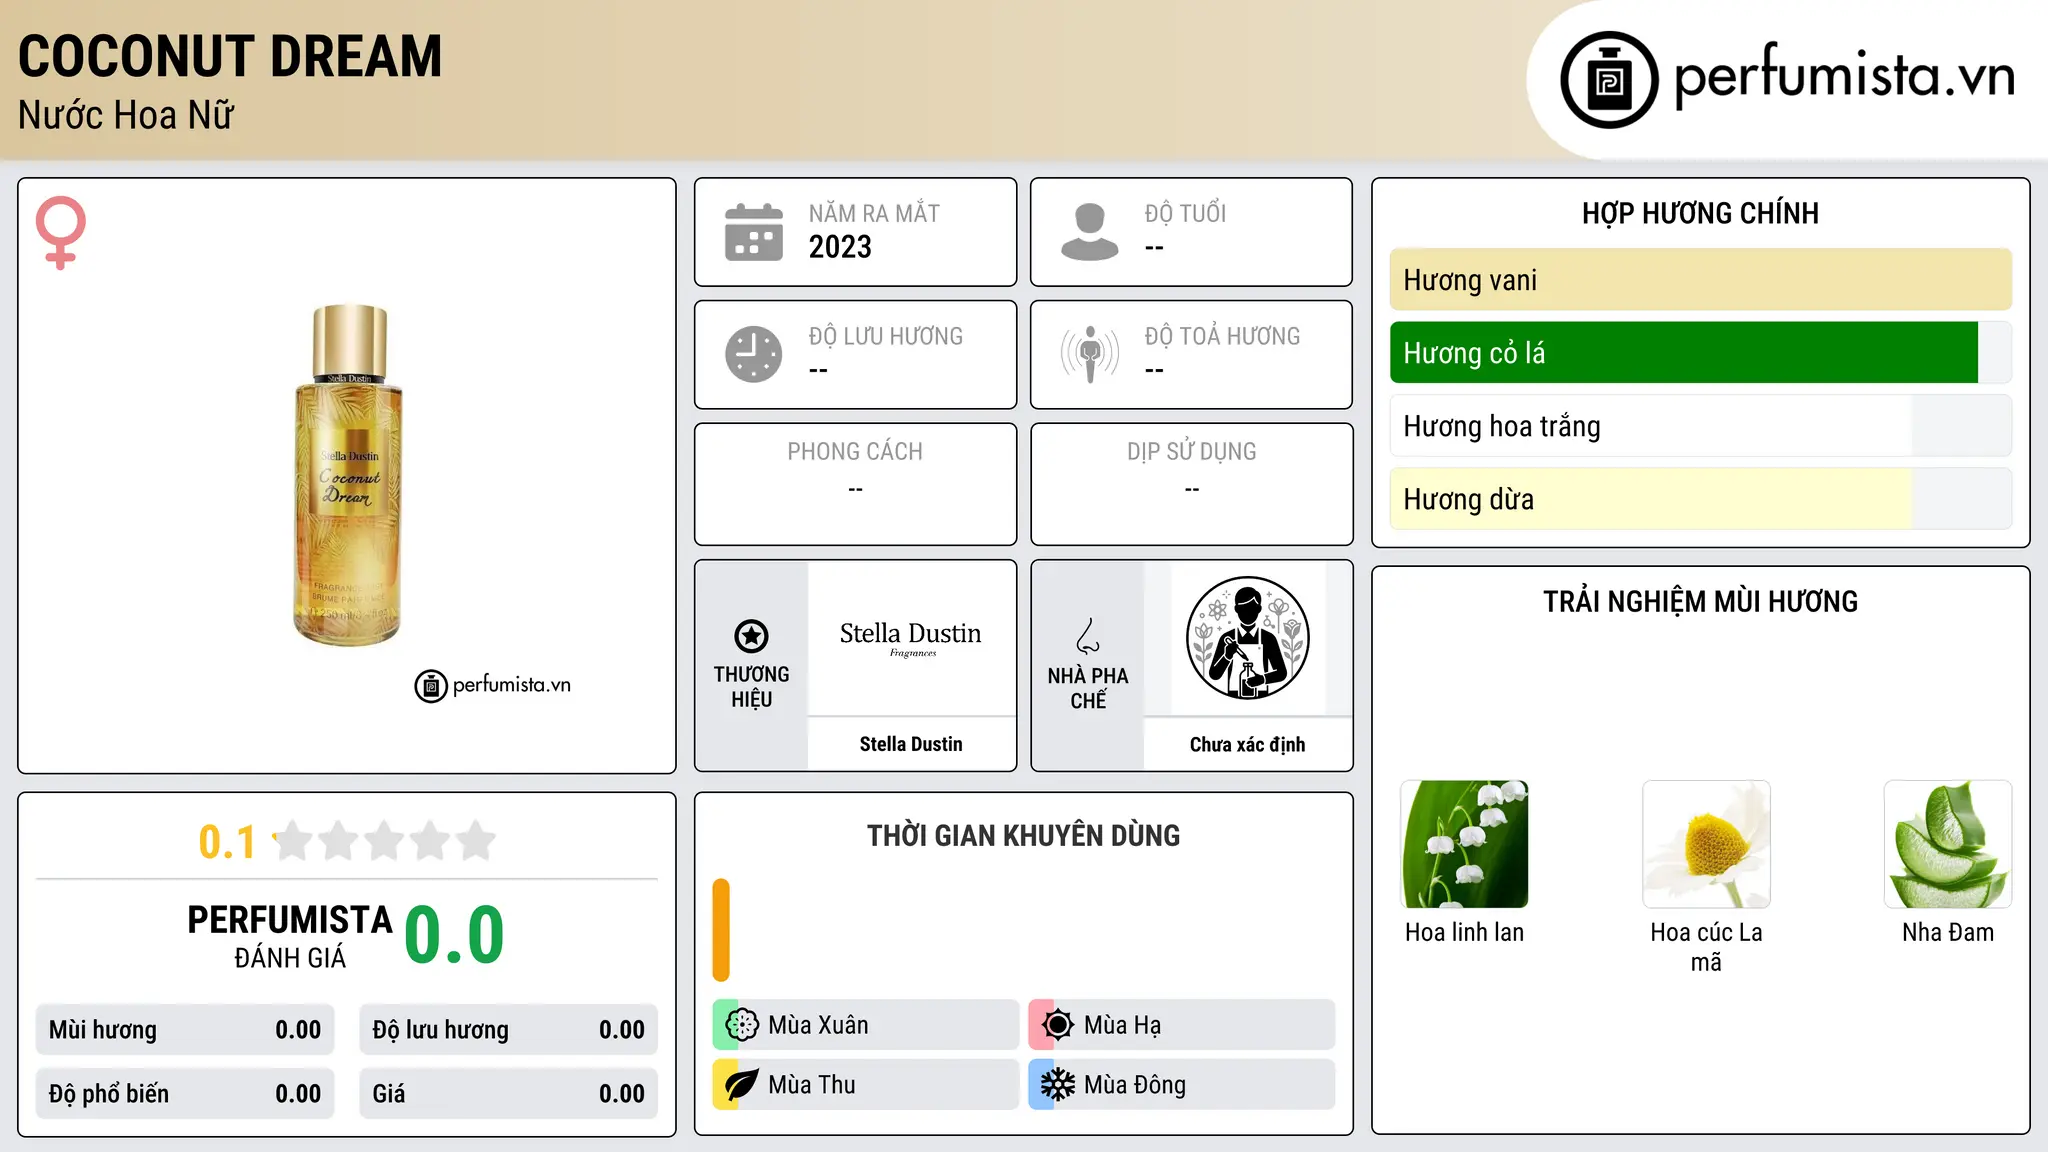The height and width of the screenshot is (1152, 2048).
Task: Click the Dịp Sử Dụng info card
Action: pos(1192,484)
